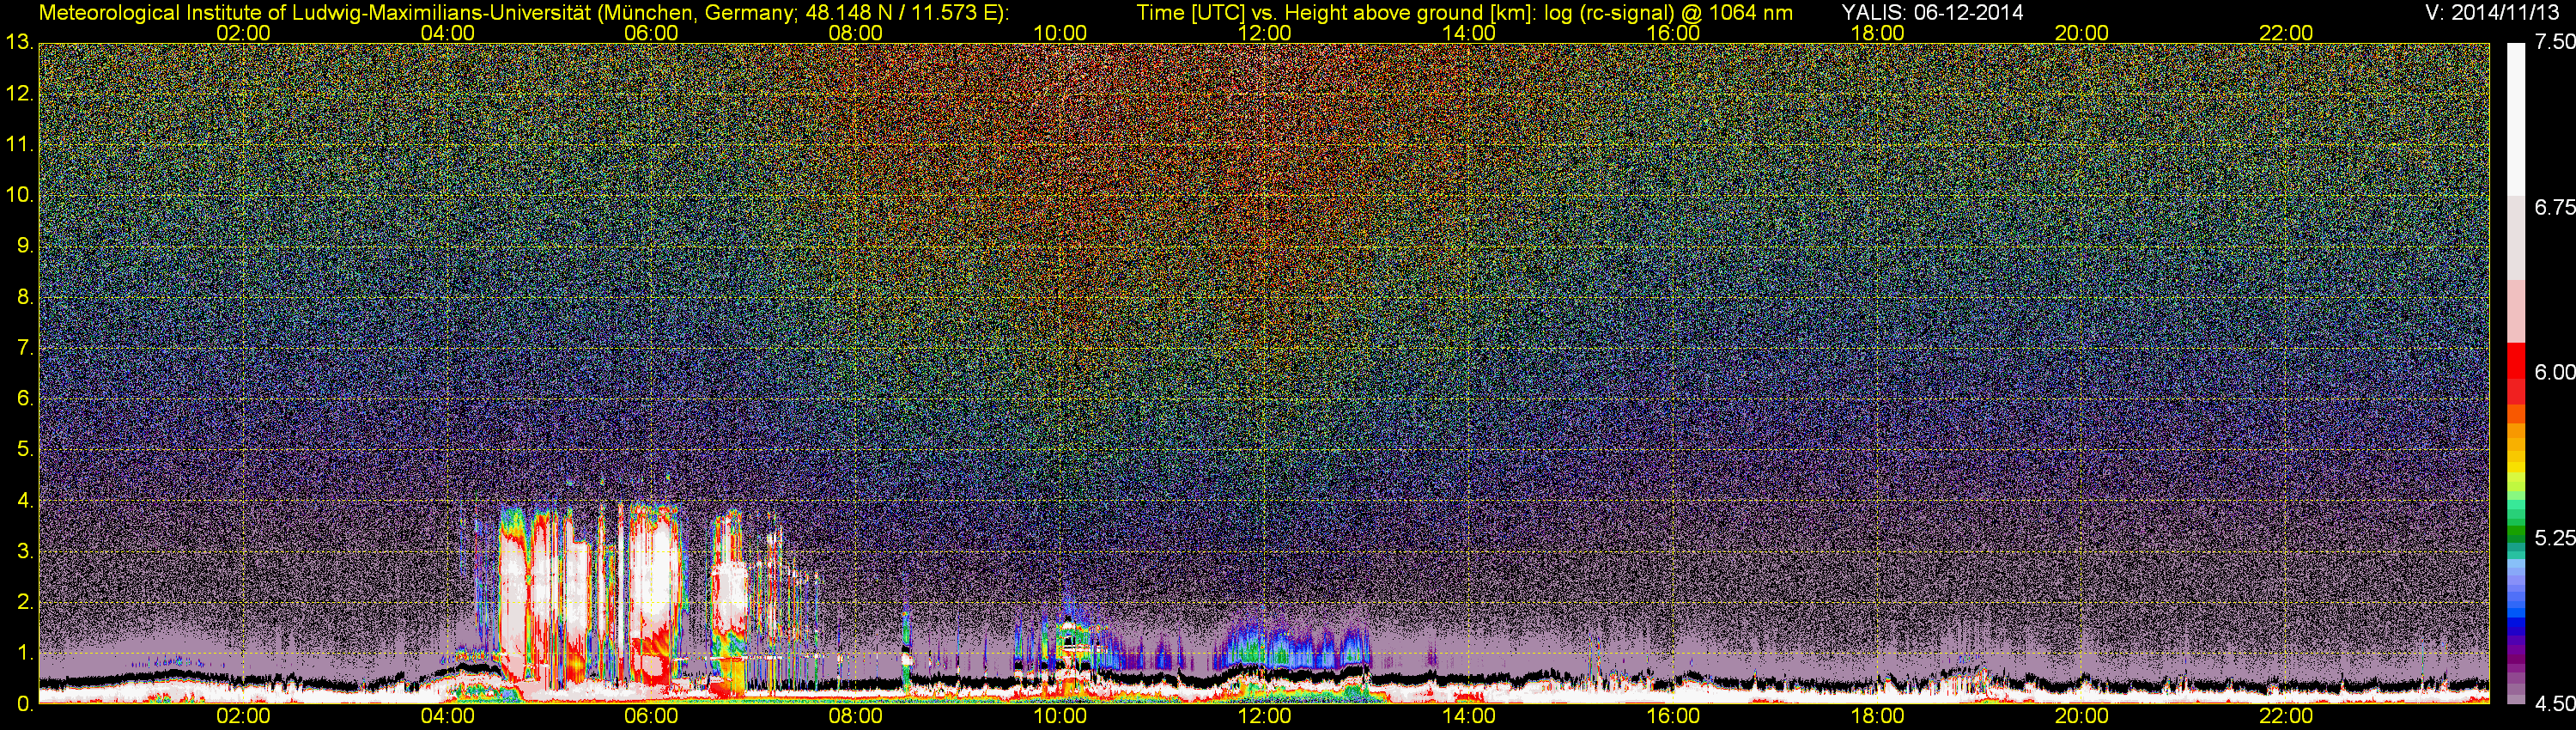The width and height of the screenshot is (2576, 730).
Task: Click the 8. km height axis label
Action: (24, 297)
